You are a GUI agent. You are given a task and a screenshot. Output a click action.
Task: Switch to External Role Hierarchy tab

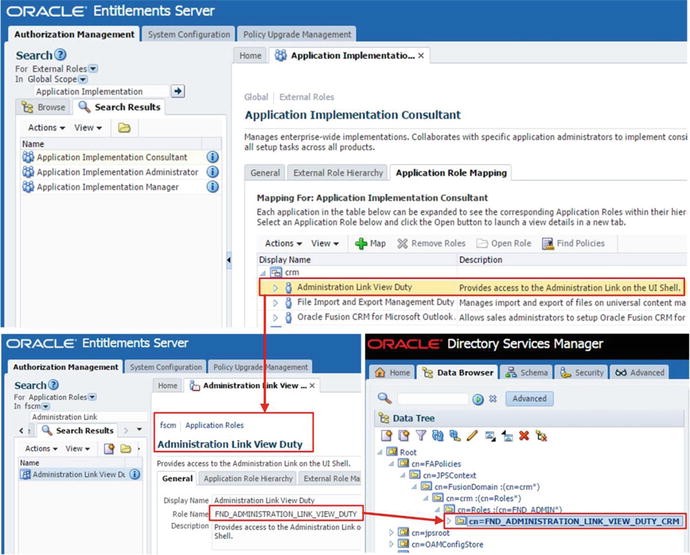pyautogui.click(x=338, y=173)
